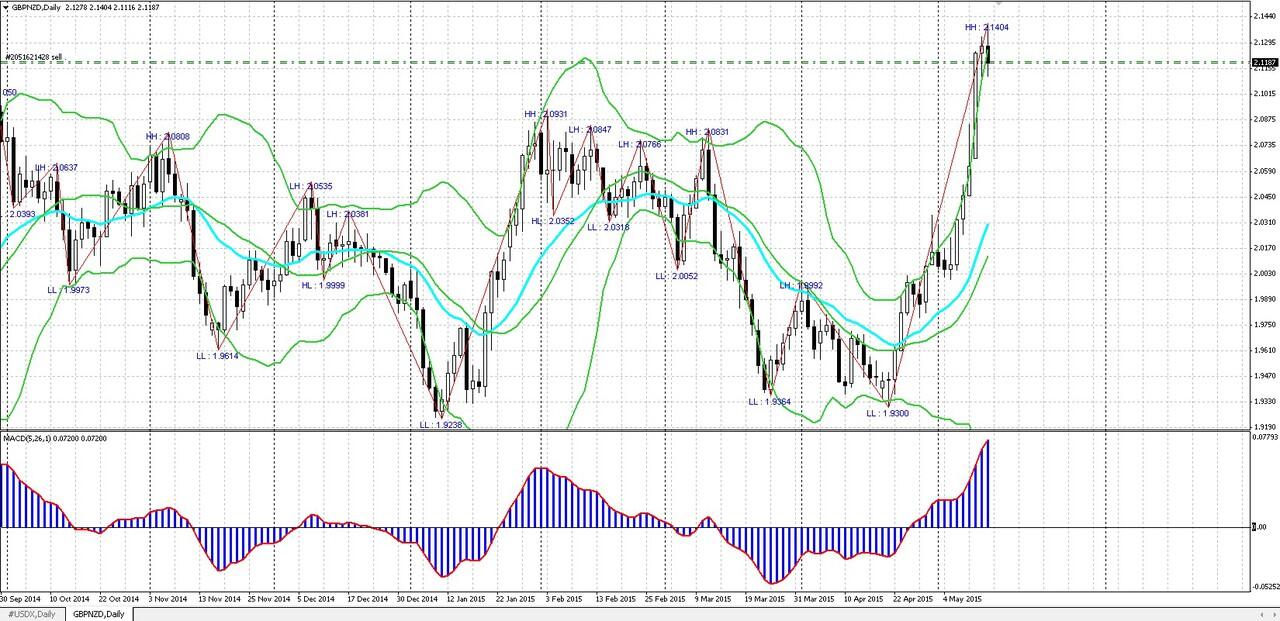Click the HH : 2.0931 high label
Image resolution: width=1280 pixels, height=621 pixels.
546,114
